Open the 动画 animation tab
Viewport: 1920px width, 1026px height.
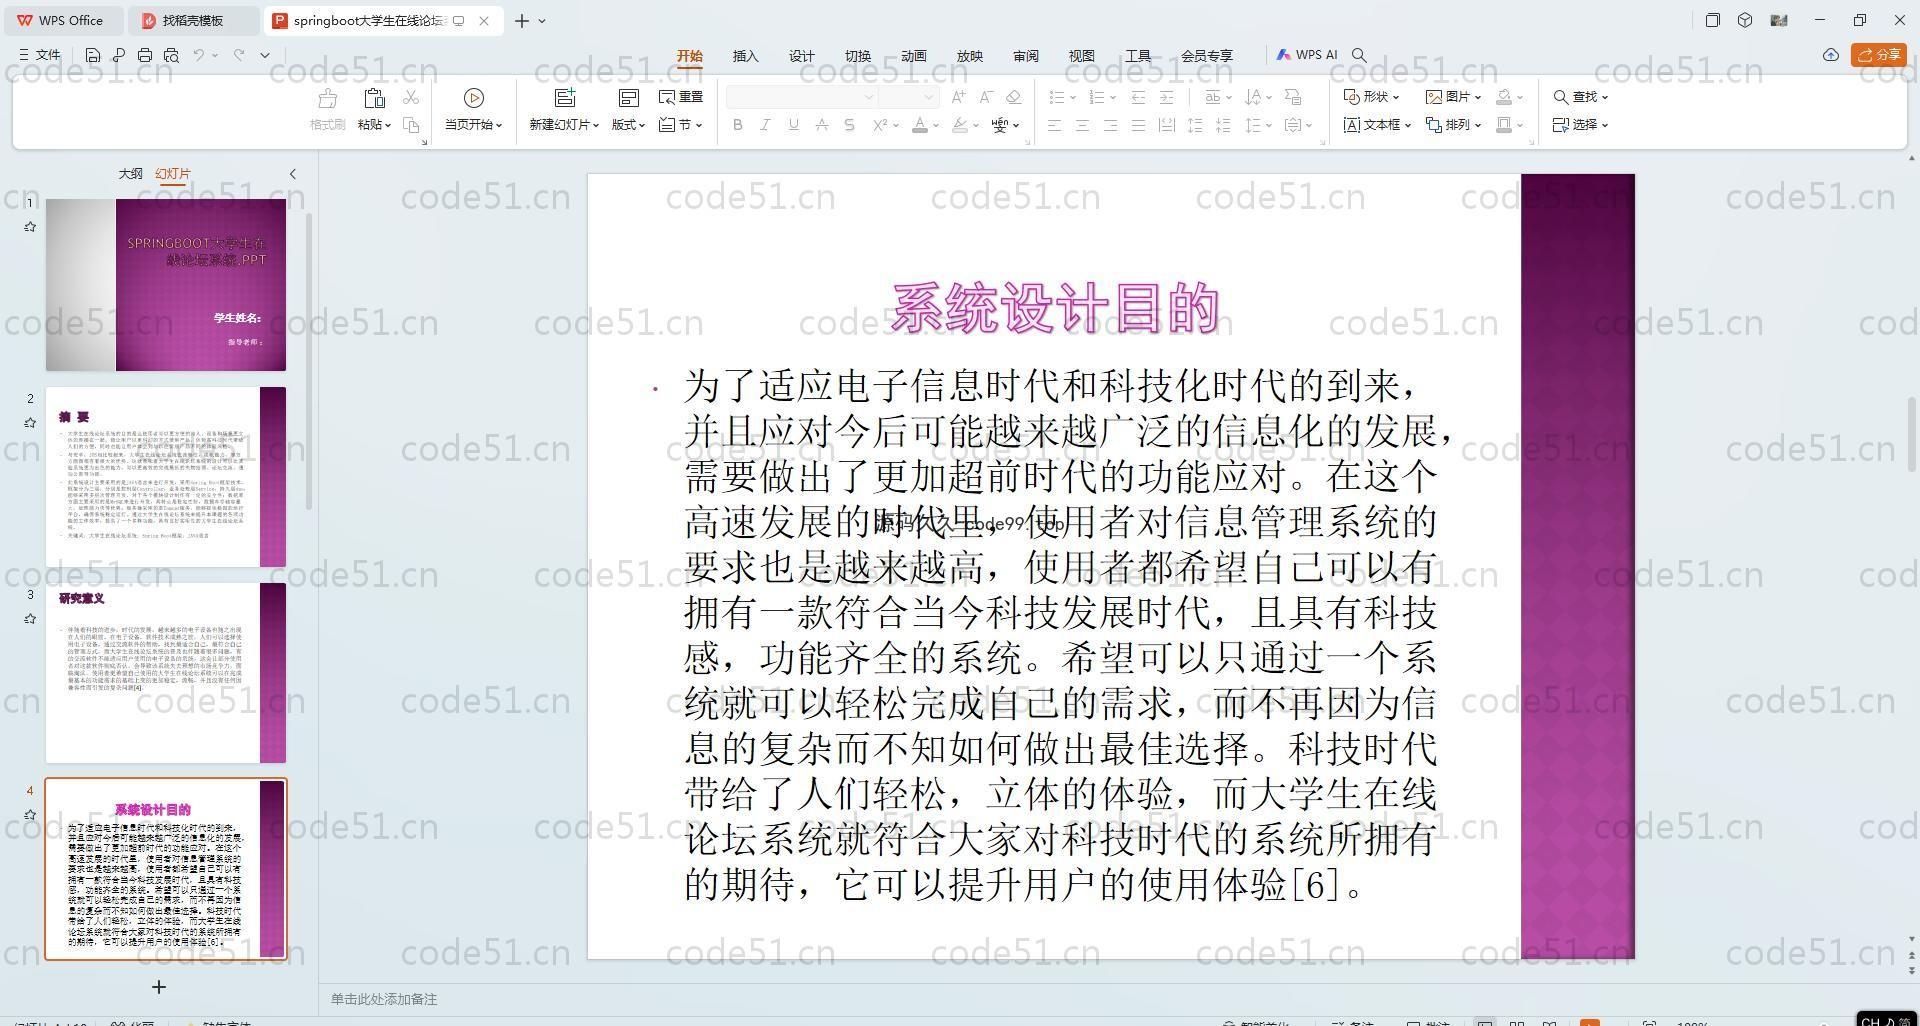[x=914, y=56]
